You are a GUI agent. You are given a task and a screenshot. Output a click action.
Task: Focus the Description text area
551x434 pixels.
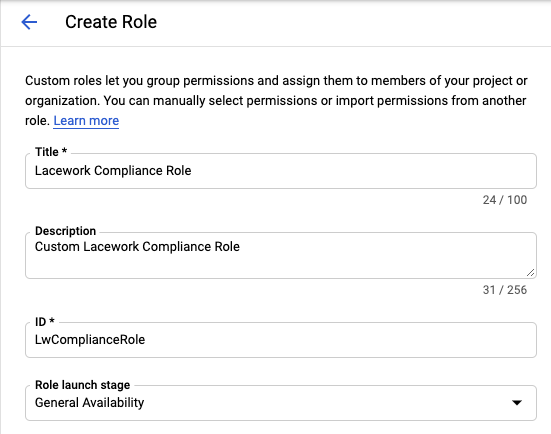[x=281, y=255]
